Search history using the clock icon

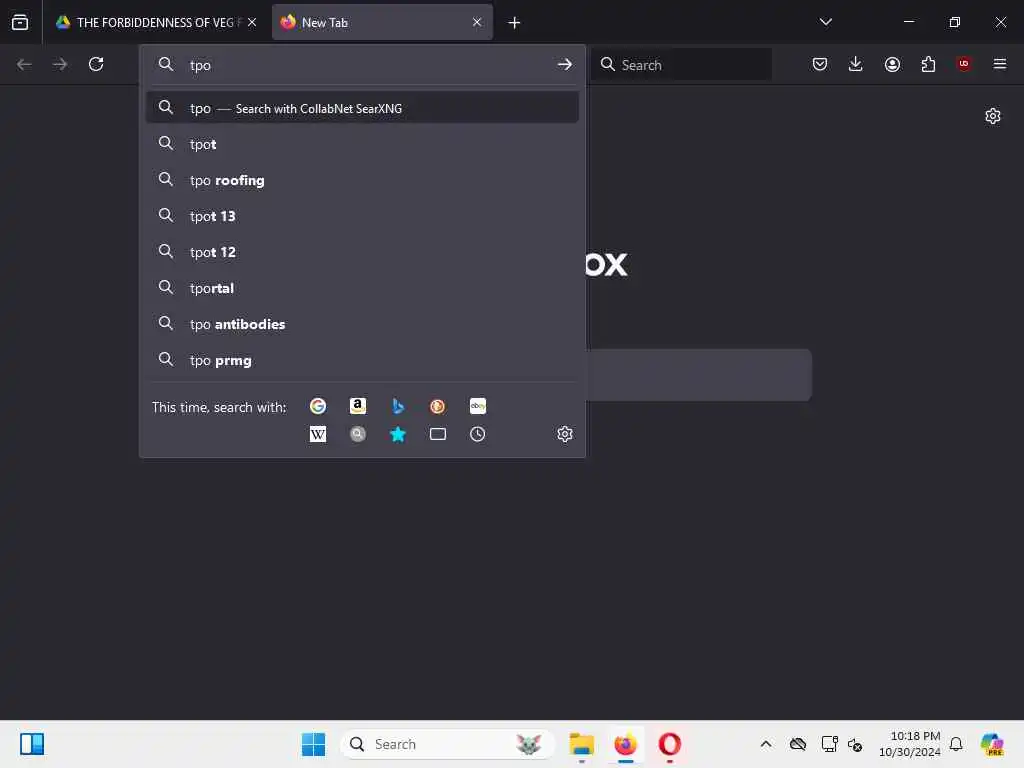click(x=477, y=434)
